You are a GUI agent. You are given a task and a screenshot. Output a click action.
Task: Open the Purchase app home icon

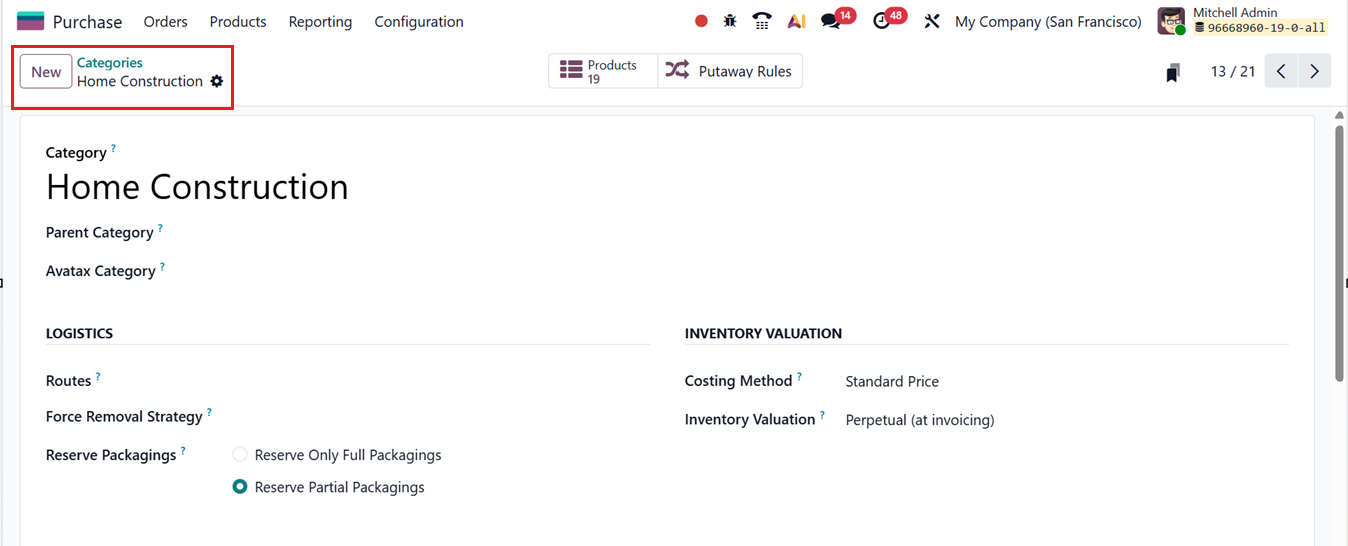[x=31, y=21]
